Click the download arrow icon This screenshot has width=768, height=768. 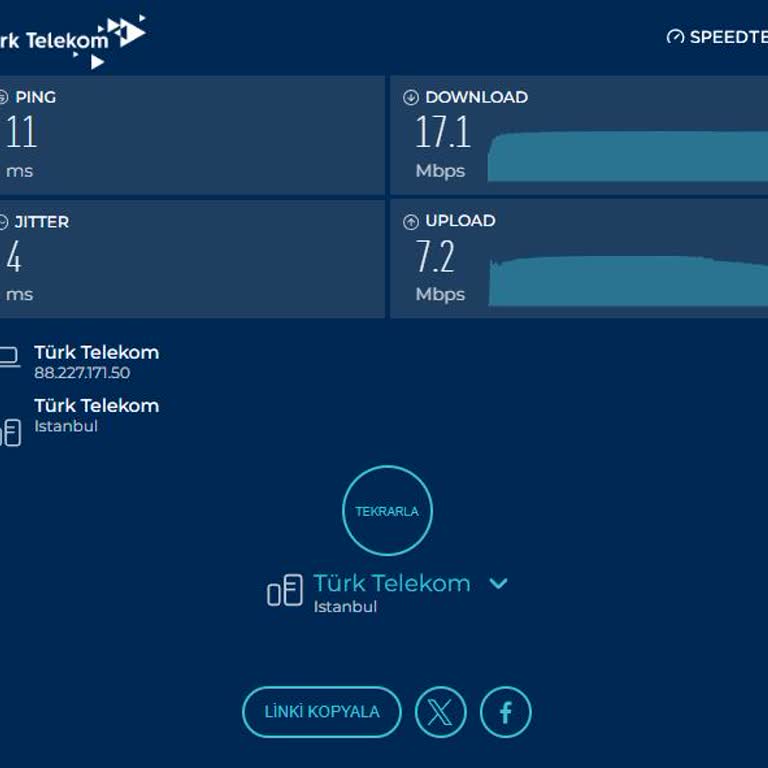click(411, 97)
